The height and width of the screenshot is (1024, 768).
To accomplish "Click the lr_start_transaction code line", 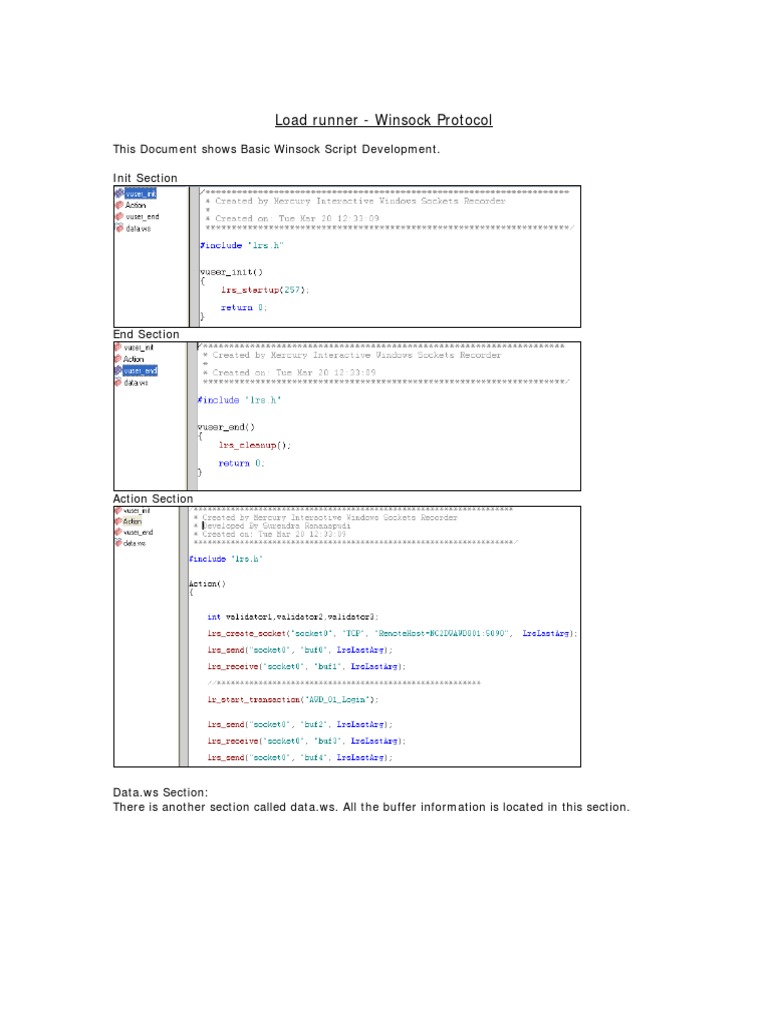I will click(293, 700).
